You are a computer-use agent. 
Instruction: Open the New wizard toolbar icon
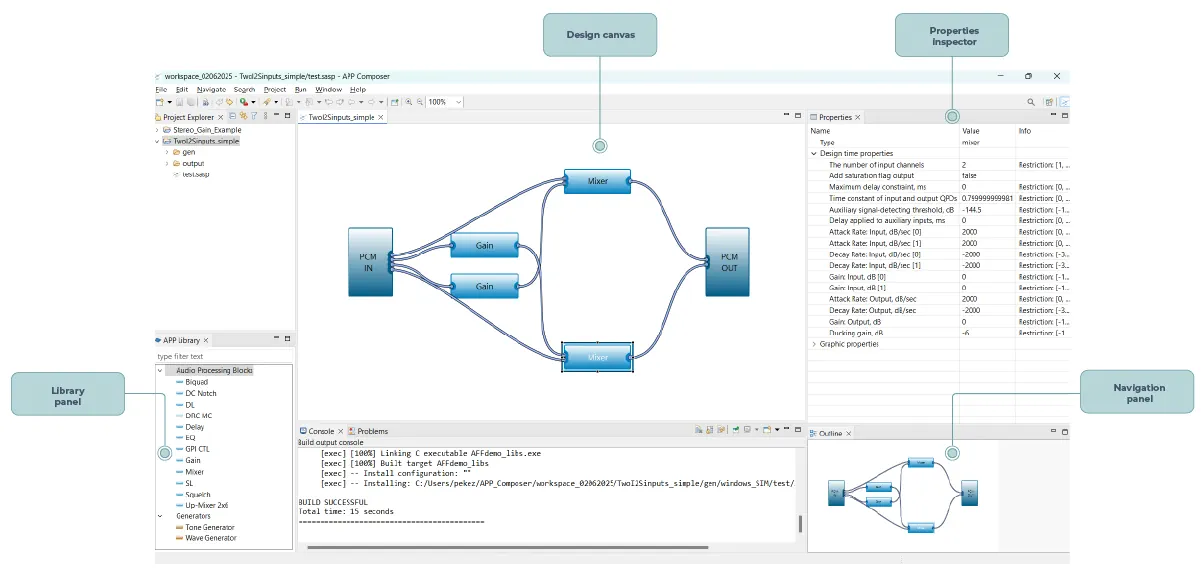159,102
